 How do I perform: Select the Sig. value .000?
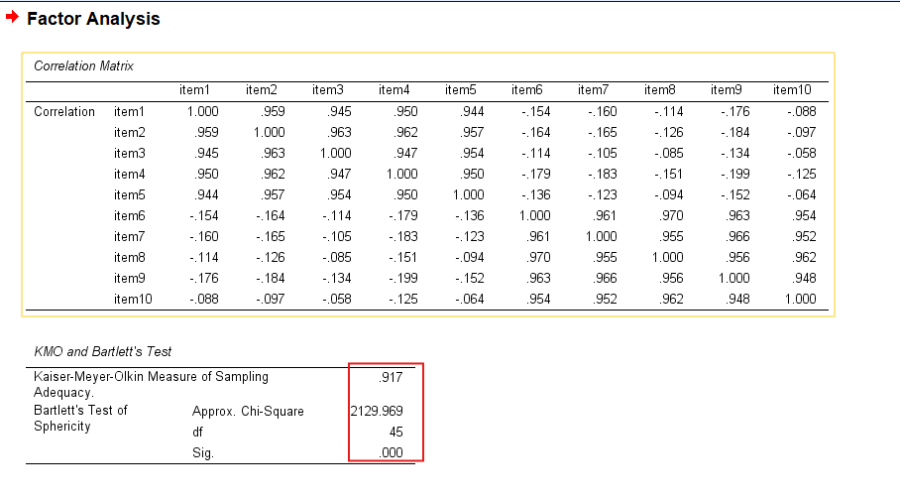(x=391, y=453)
